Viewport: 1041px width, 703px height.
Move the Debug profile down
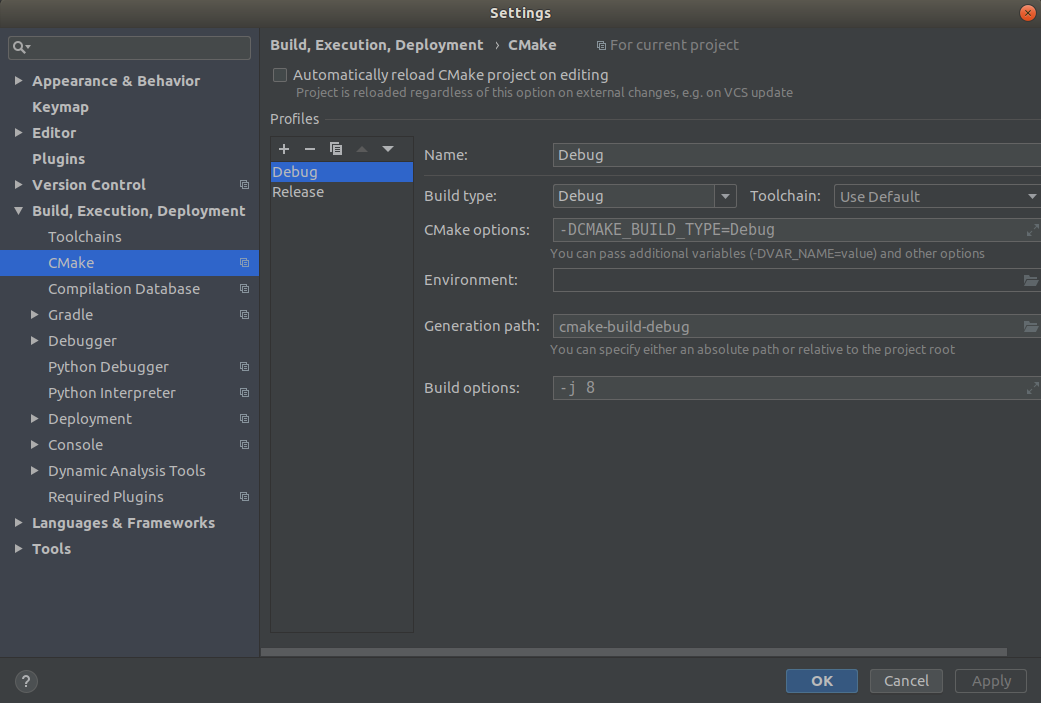click(x=388, y=149)
